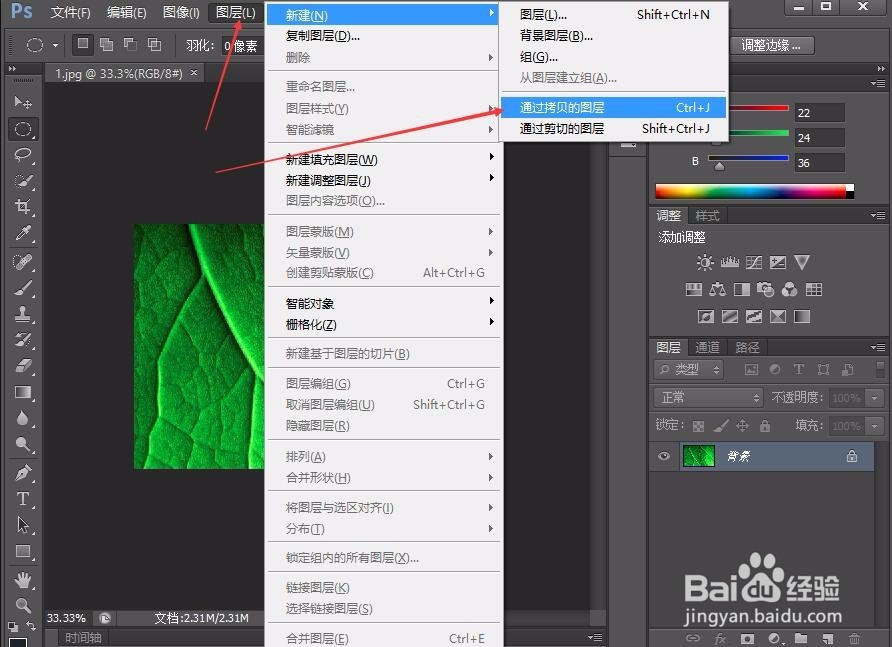892x647 pixels.
Task: Hide the Background layer with the eye toggle
Action: tap(663, 457)
